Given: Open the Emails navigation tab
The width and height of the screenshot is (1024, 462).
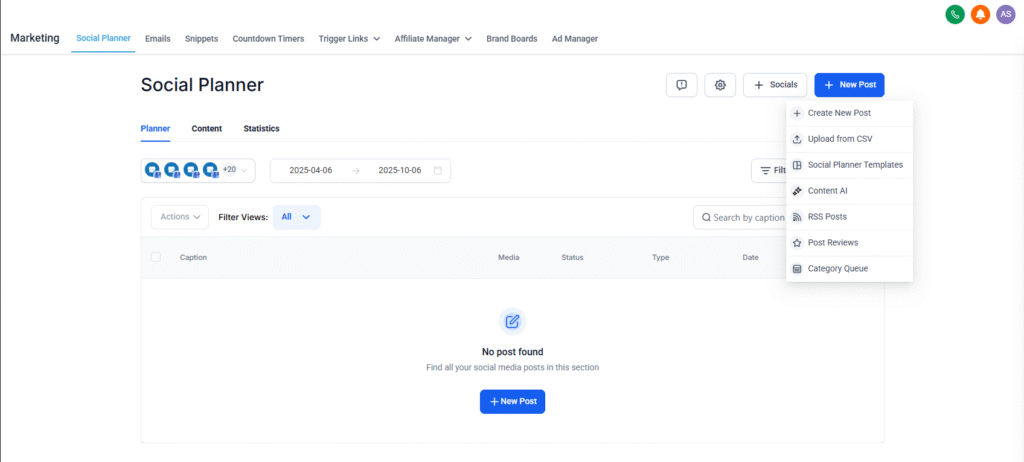Looking at the screenshot, I should [157, 39].
